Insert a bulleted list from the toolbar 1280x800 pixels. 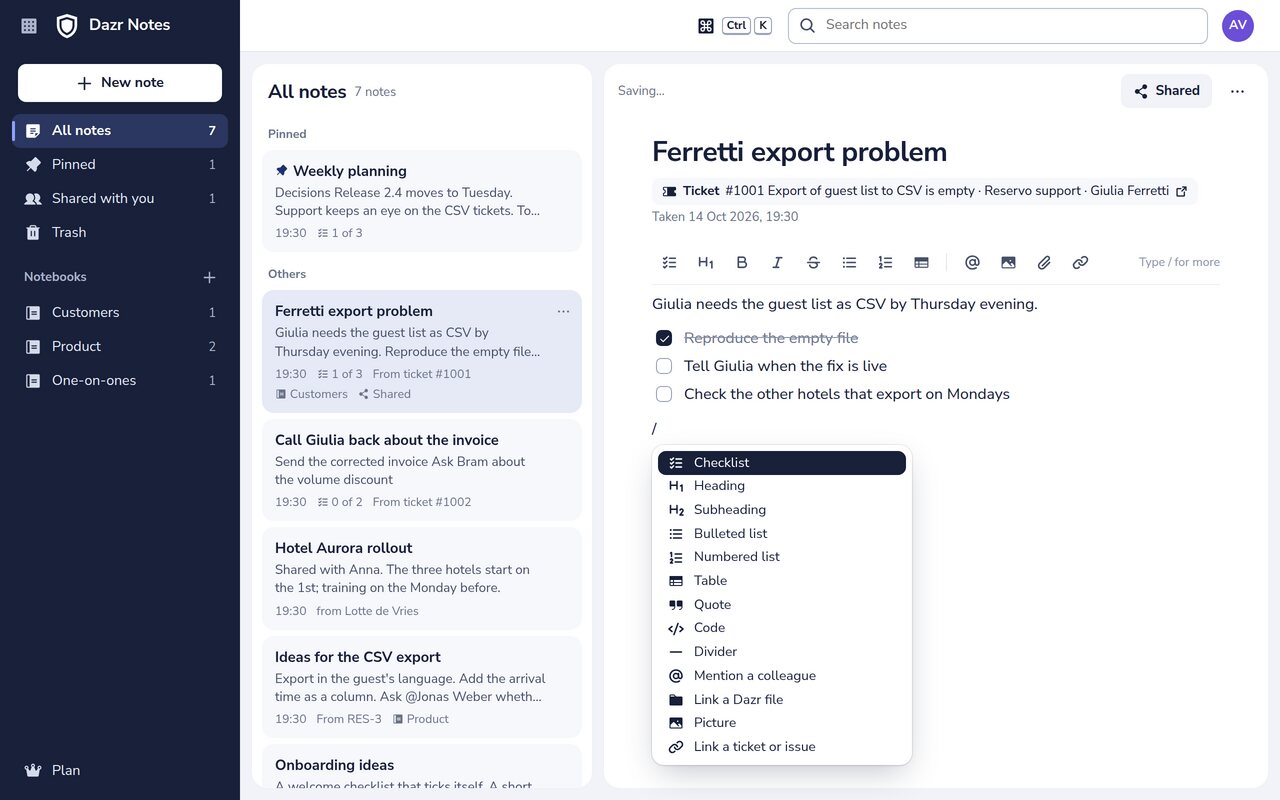(x=849, y=263)
